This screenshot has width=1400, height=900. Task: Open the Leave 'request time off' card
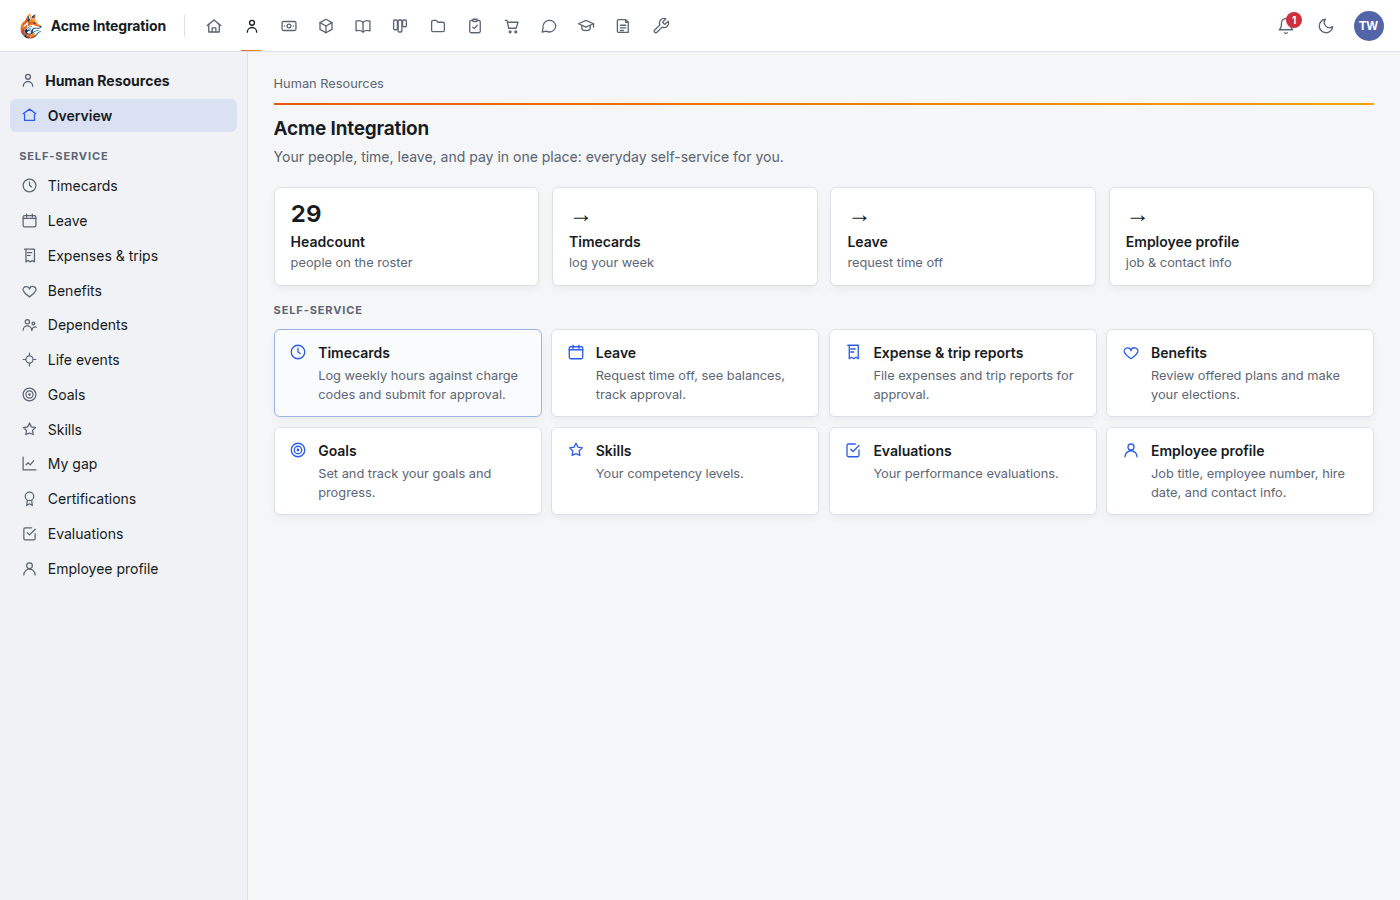click(x=963, y=236)
